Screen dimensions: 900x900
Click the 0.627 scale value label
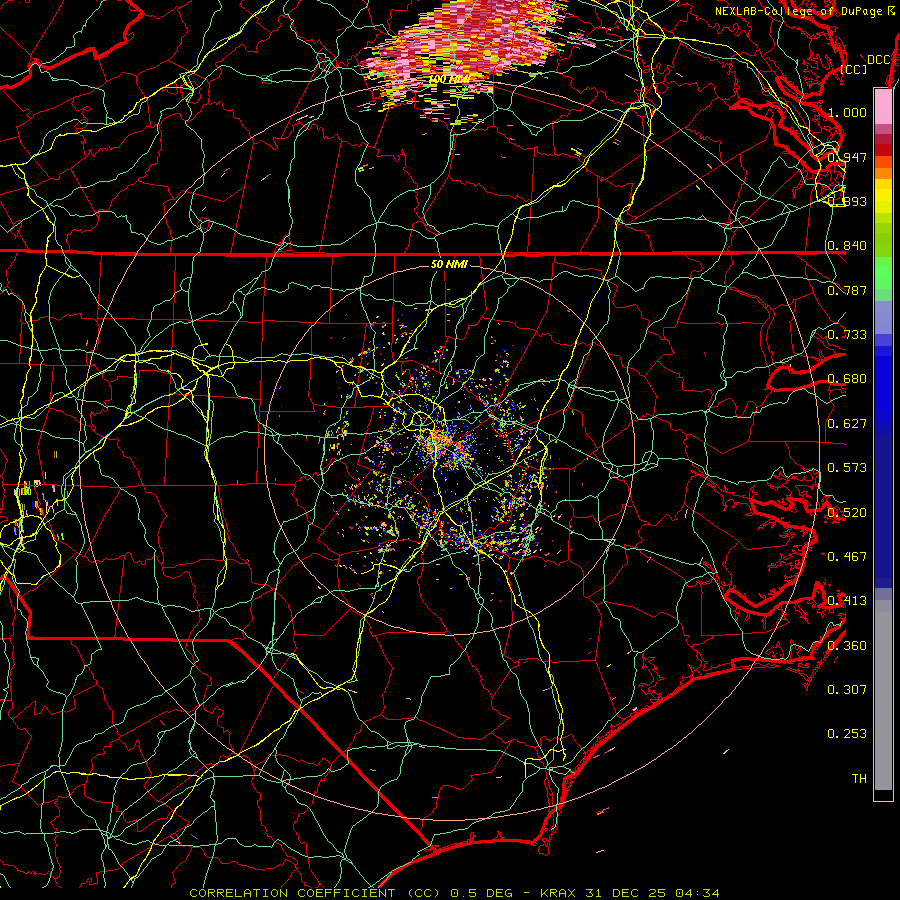(x=847, y=423)
